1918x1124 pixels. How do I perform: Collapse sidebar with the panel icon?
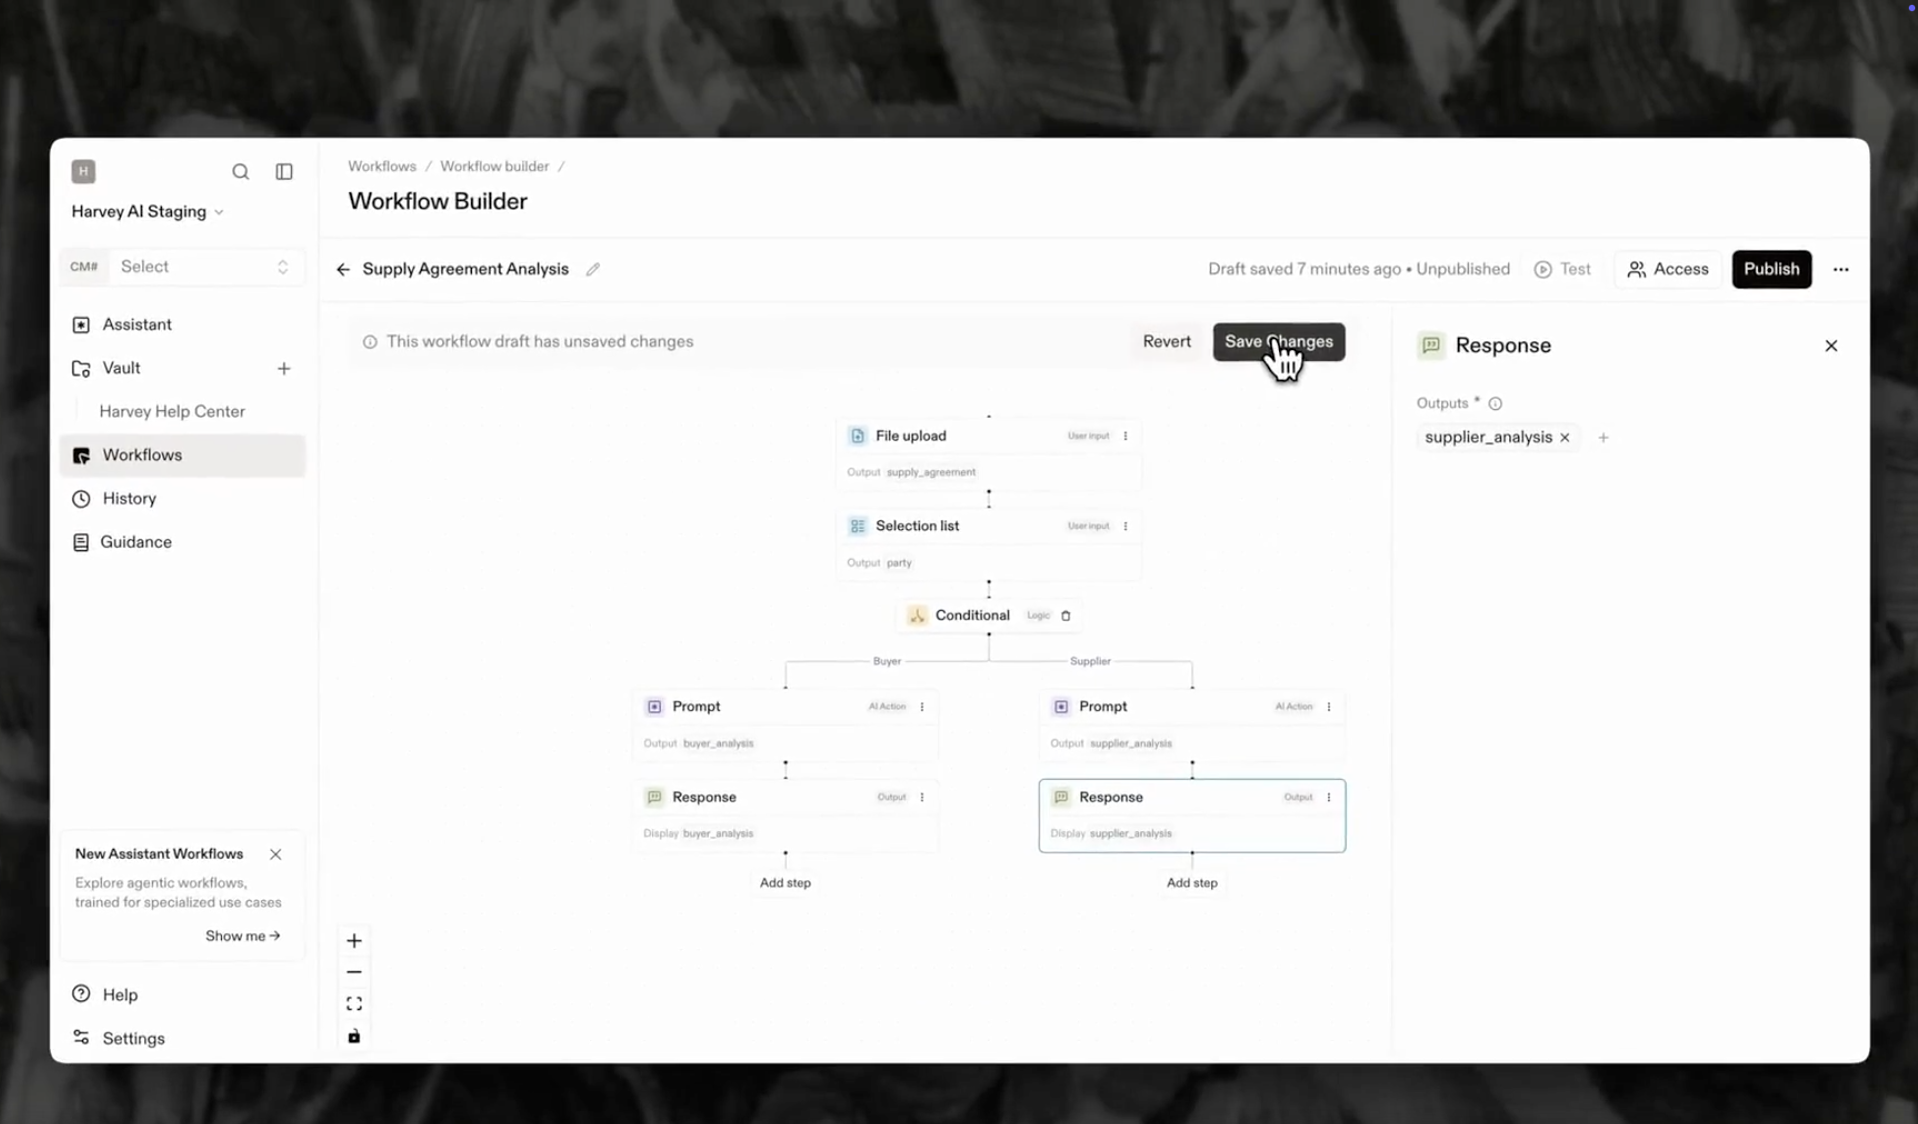point(284,172)
